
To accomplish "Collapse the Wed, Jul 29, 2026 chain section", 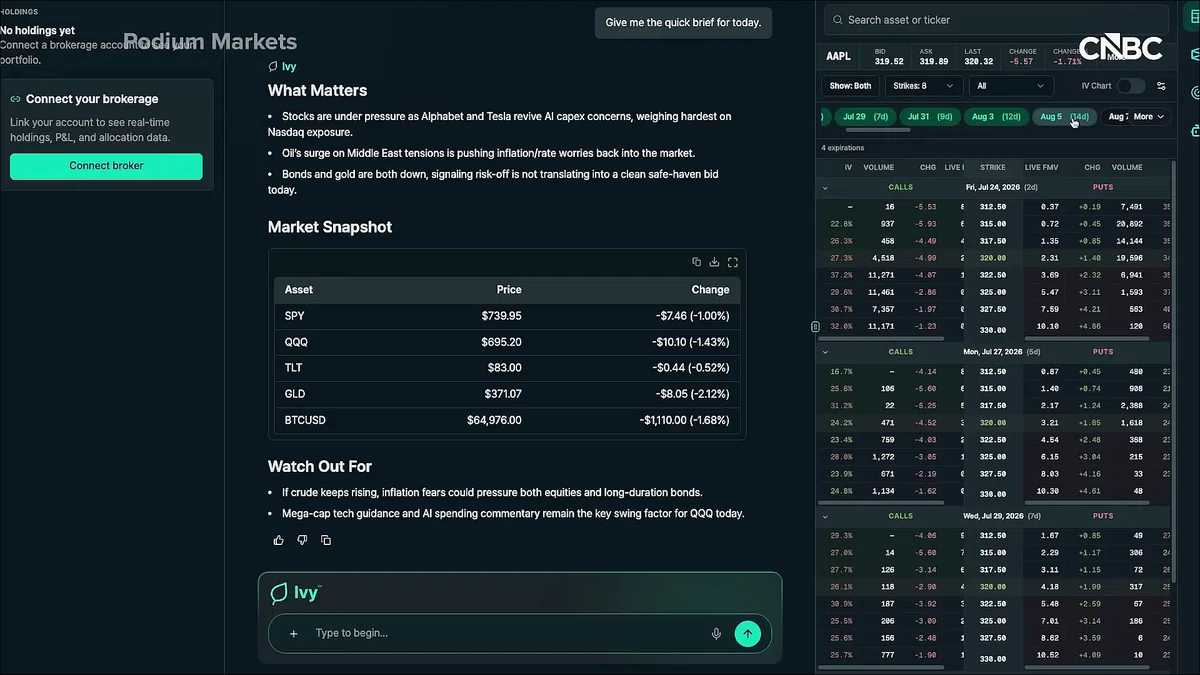I will point(825,517).
